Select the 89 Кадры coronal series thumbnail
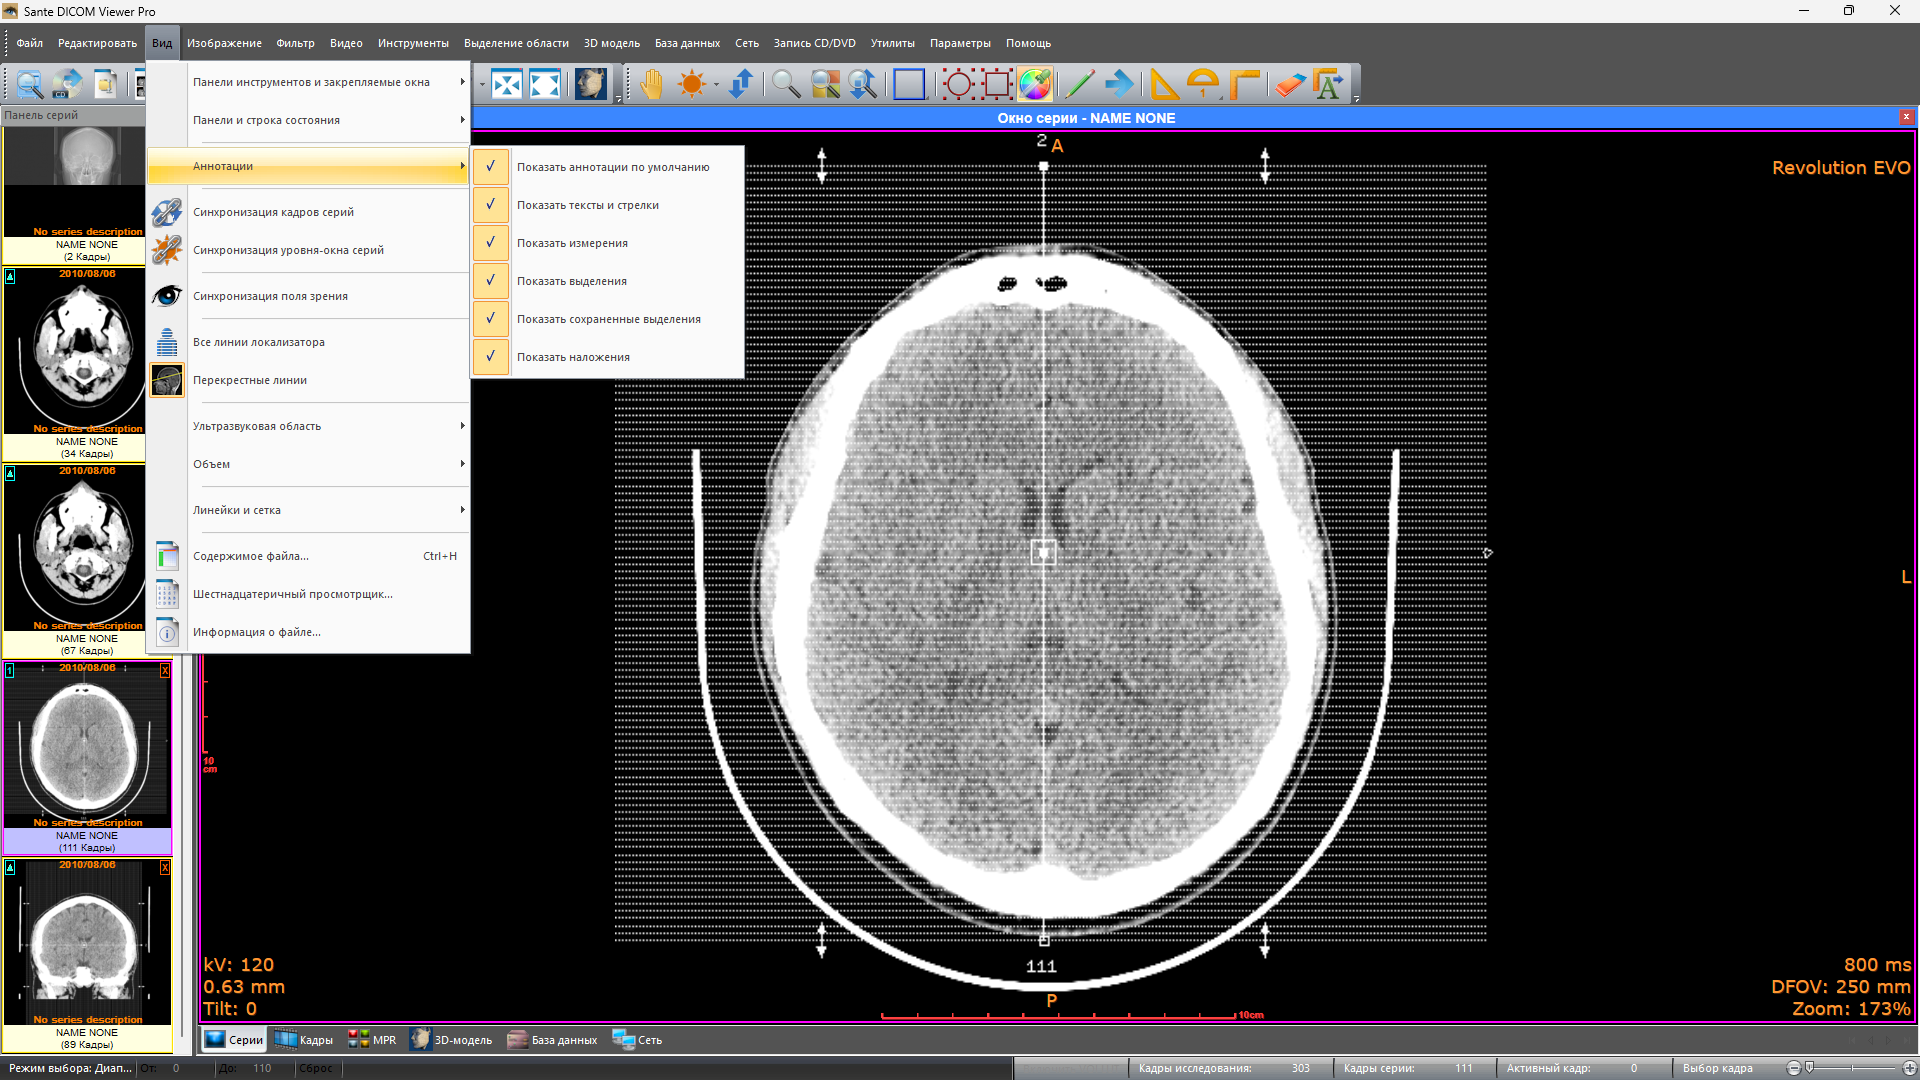Screen dimensions: 1920x1080 click(x=87, y=954)
